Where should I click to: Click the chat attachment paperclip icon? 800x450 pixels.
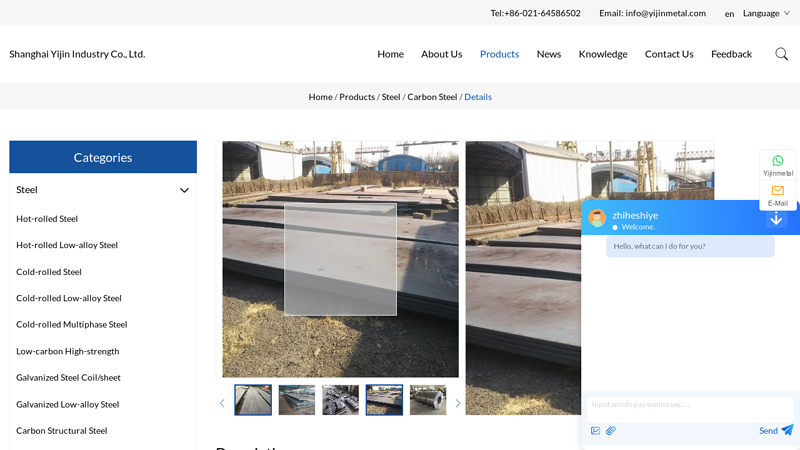611,431
